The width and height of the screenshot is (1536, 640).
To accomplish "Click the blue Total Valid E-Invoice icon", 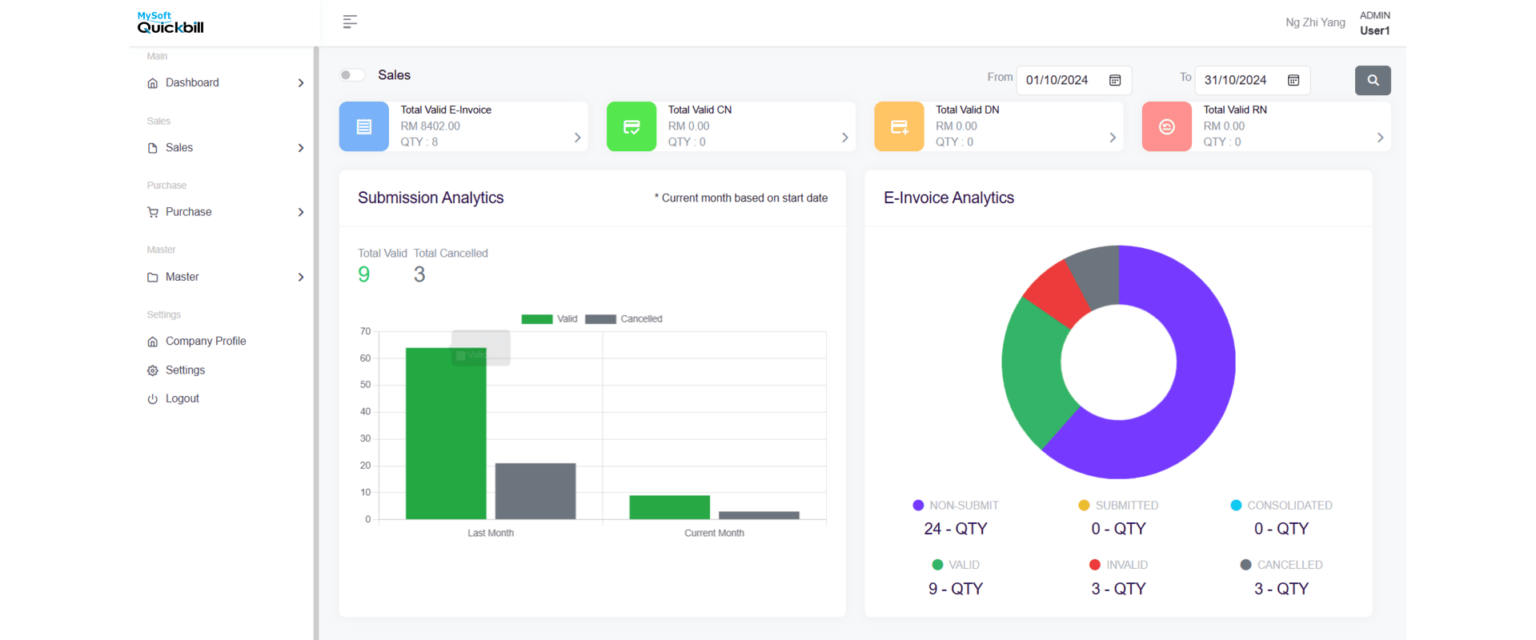I will pos(364,127).
